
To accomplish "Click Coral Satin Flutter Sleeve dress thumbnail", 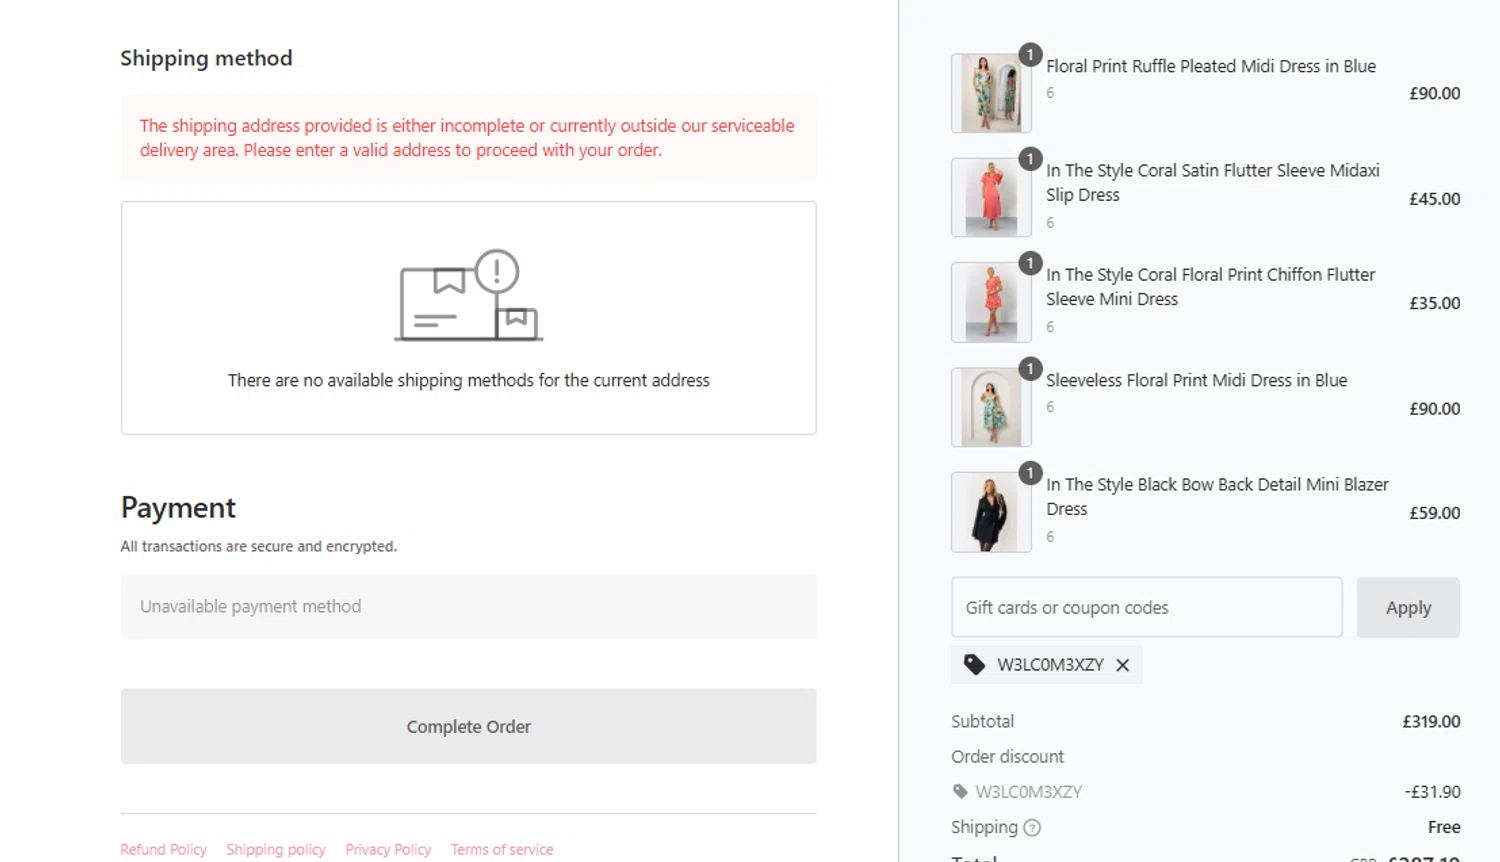I will coord(991,197).
